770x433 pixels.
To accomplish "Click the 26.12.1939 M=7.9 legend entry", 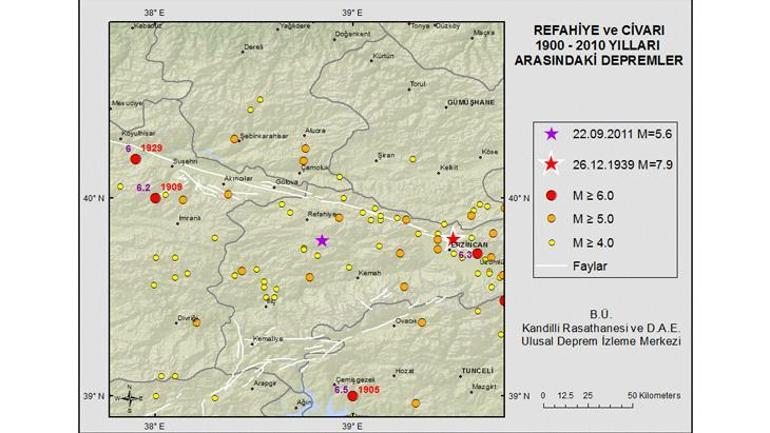I will tap(617, 164).
